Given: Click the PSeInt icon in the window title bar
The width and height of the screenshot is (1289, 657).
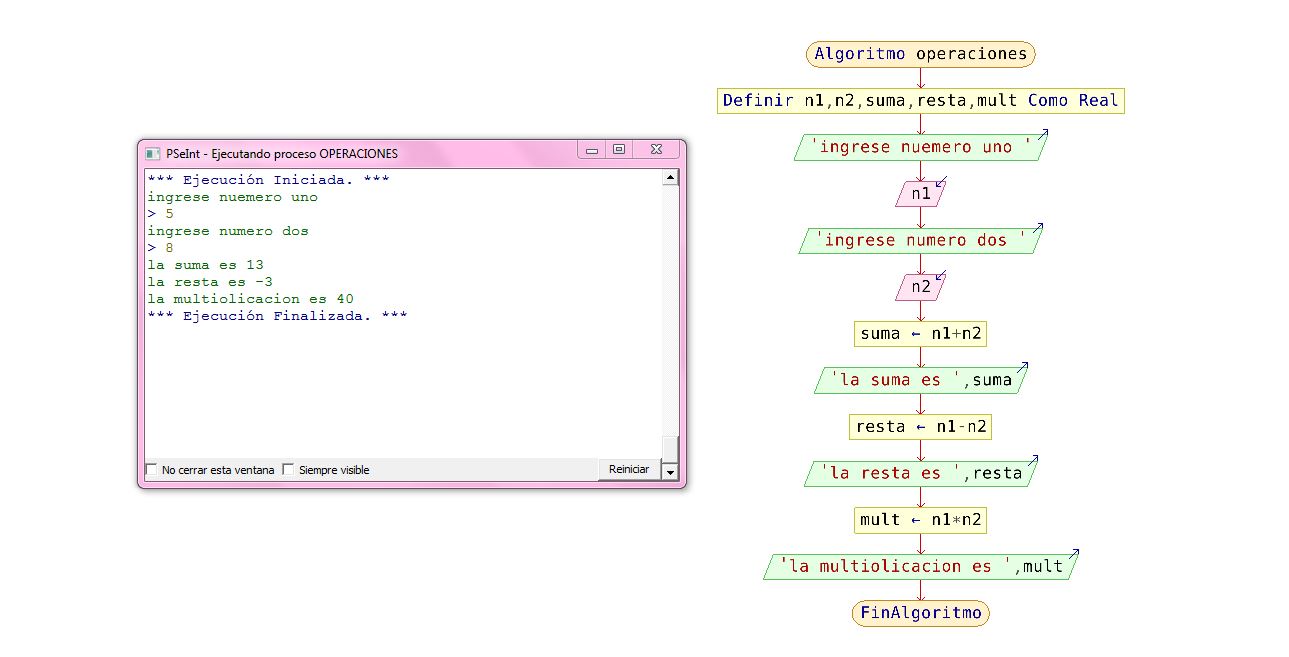Looking at the screenshot, I should coord(152,152).
